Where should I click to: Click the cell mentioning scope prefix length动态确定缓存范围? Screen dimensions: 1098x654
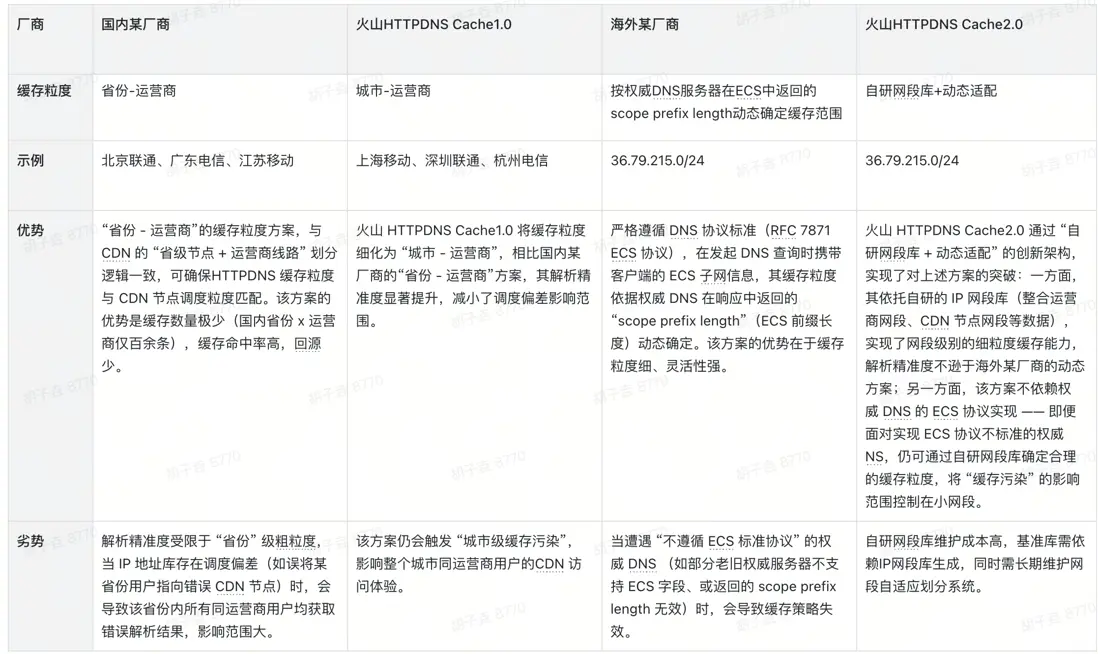point(726,102)
